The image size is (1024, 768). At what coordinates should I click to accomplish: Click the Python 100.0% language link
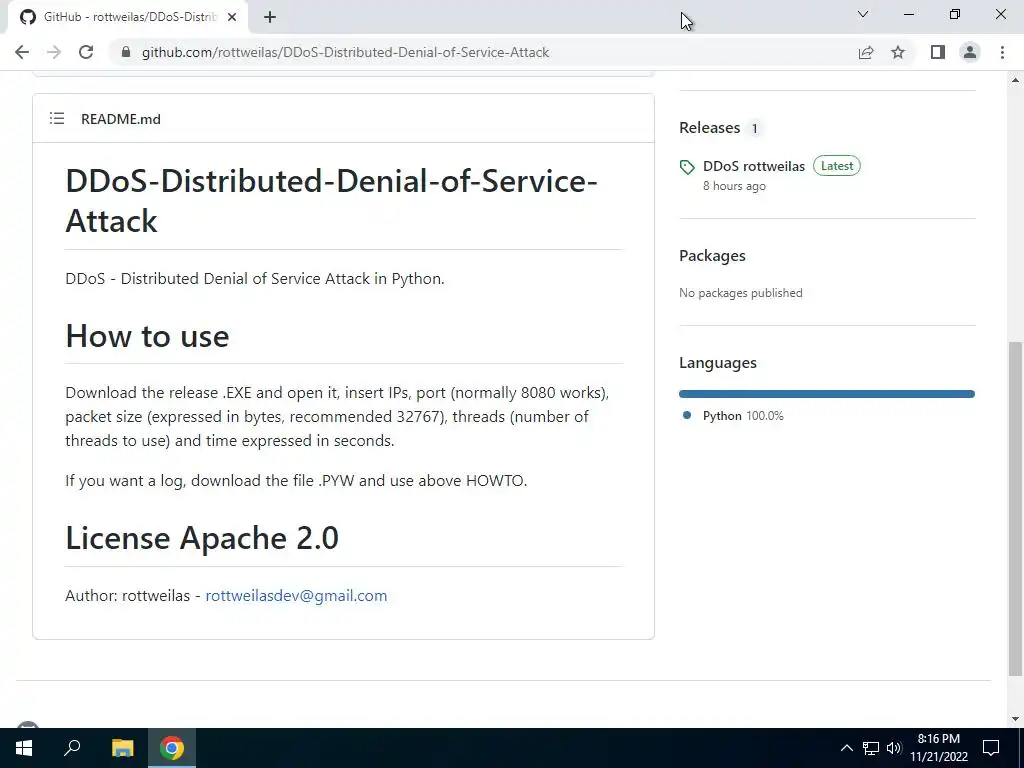coord(743,415)
